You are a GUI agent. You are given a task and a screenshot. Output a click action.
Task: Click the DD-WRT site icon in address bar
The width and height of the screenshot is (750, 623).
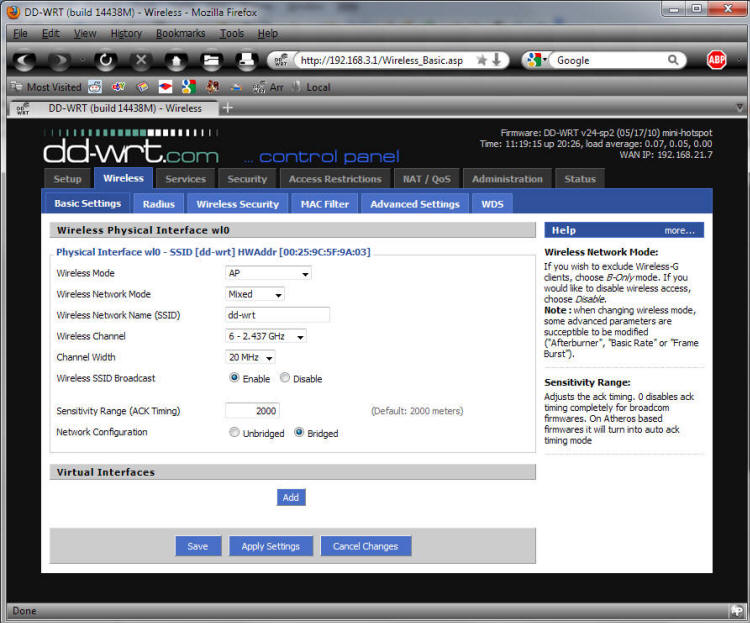pyautogui.click(x=282, y=60)
